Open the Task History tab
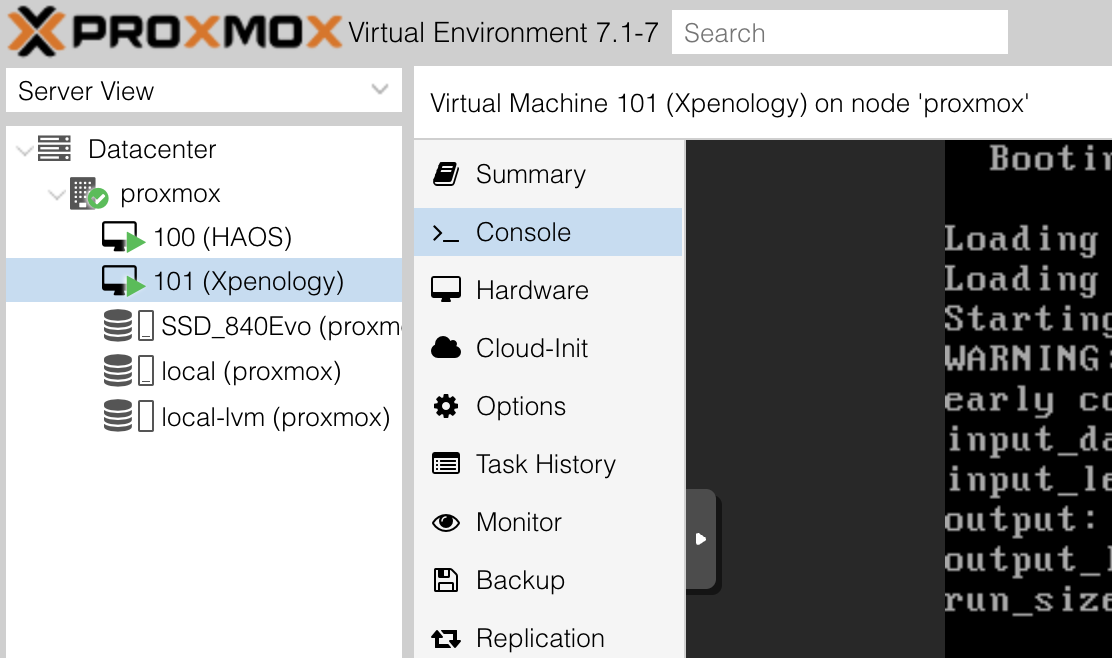The image size is (1112, 658). 547,464
